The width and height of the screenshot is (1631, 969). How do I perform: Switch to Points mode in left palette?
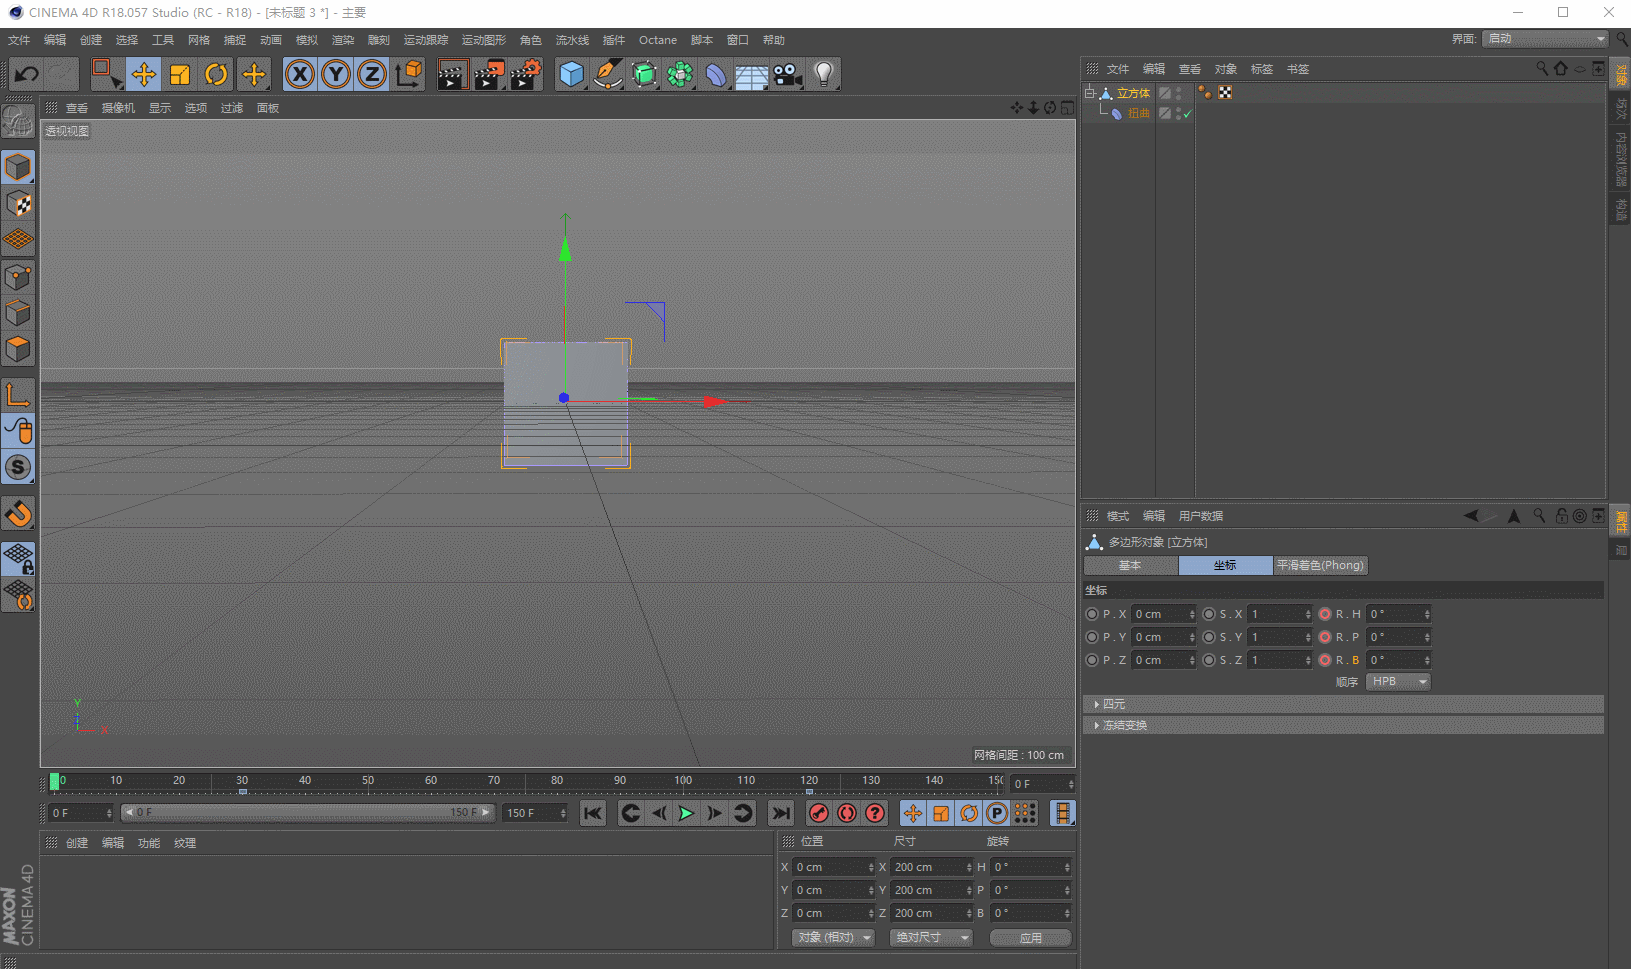coord(18,277)
